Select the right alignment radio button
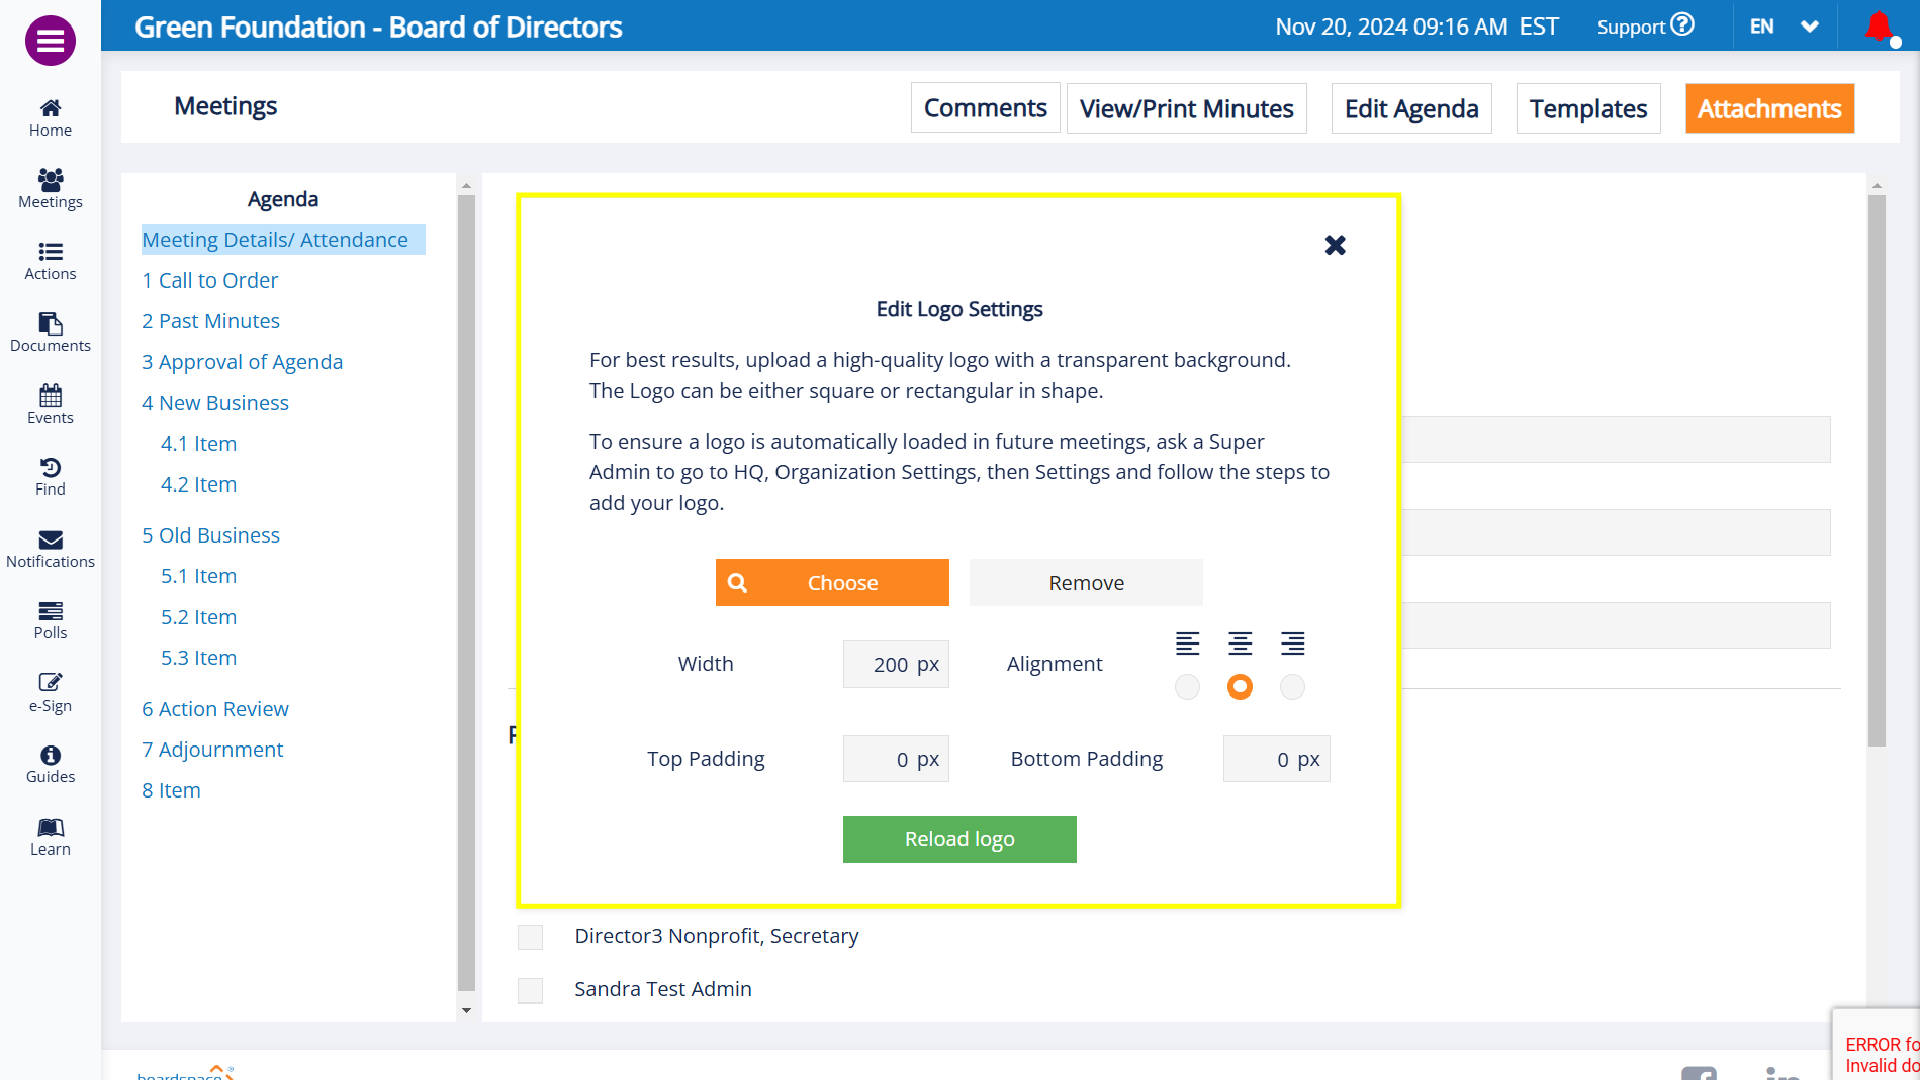 pyautogui.click(x=1292, y=687)
